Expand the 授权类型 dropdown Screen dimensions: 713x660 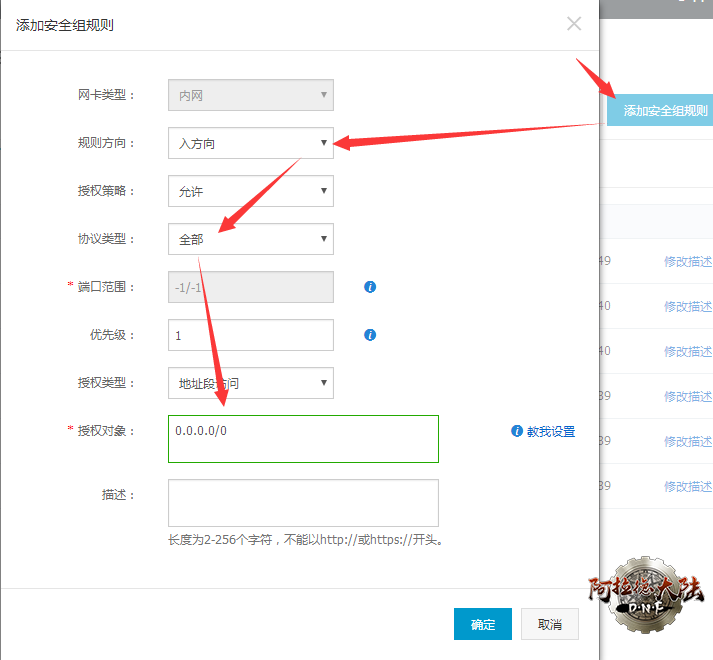(250, 383)
